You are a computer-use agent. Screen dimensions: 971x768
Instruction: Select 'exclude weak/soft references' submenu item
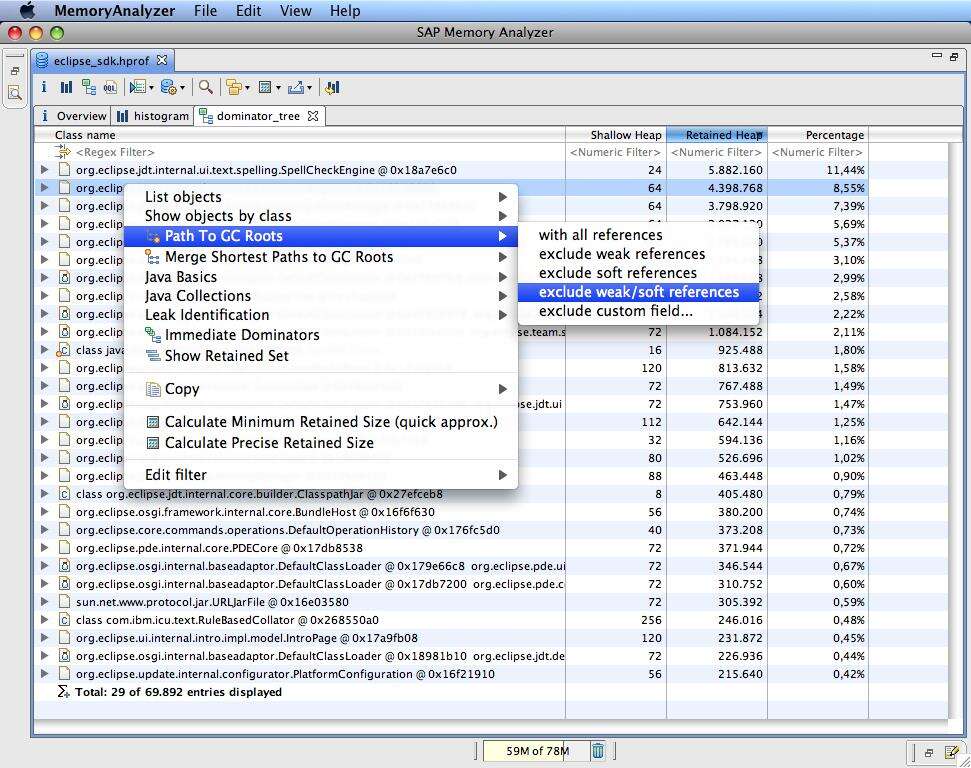(x=638, y=292)
